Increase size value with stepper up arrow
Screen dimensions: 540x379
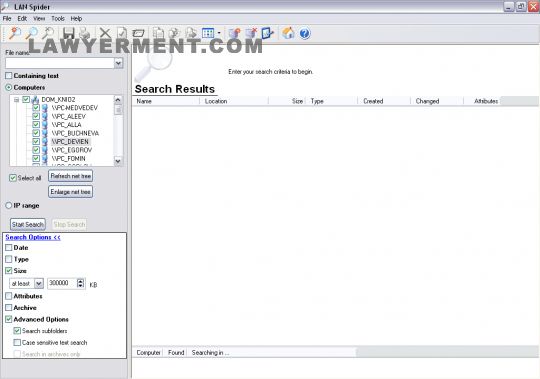pyautogui.click(x=81, y=281)
